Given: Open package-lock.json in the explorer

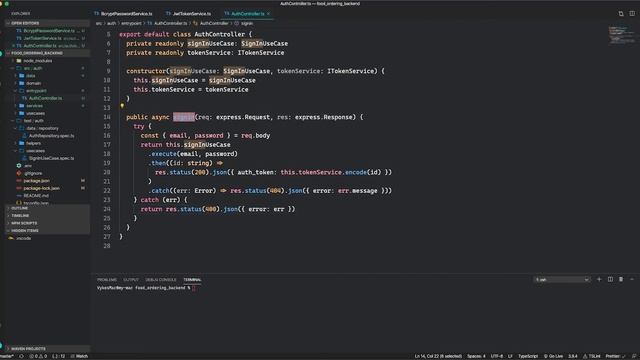Looking at the screenshot, I should click(41, 188).
